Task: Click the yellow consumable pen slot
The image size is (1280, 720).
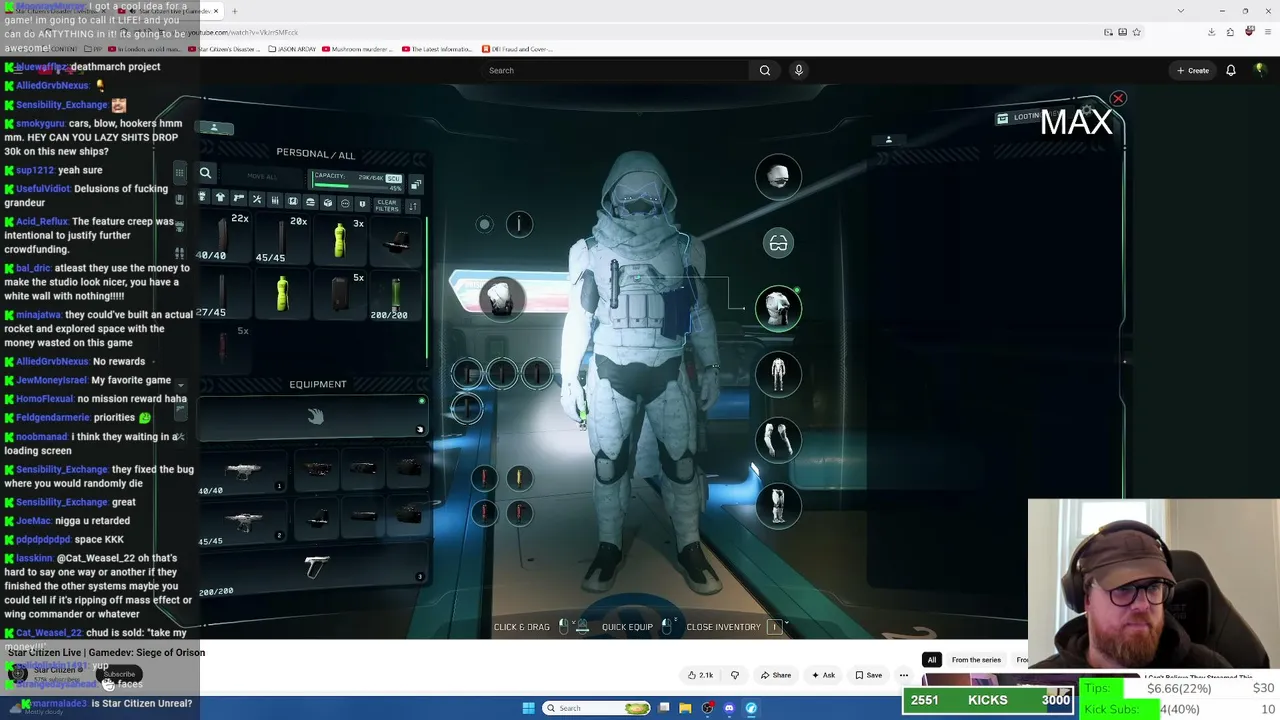Action: (x=519, y=478)
